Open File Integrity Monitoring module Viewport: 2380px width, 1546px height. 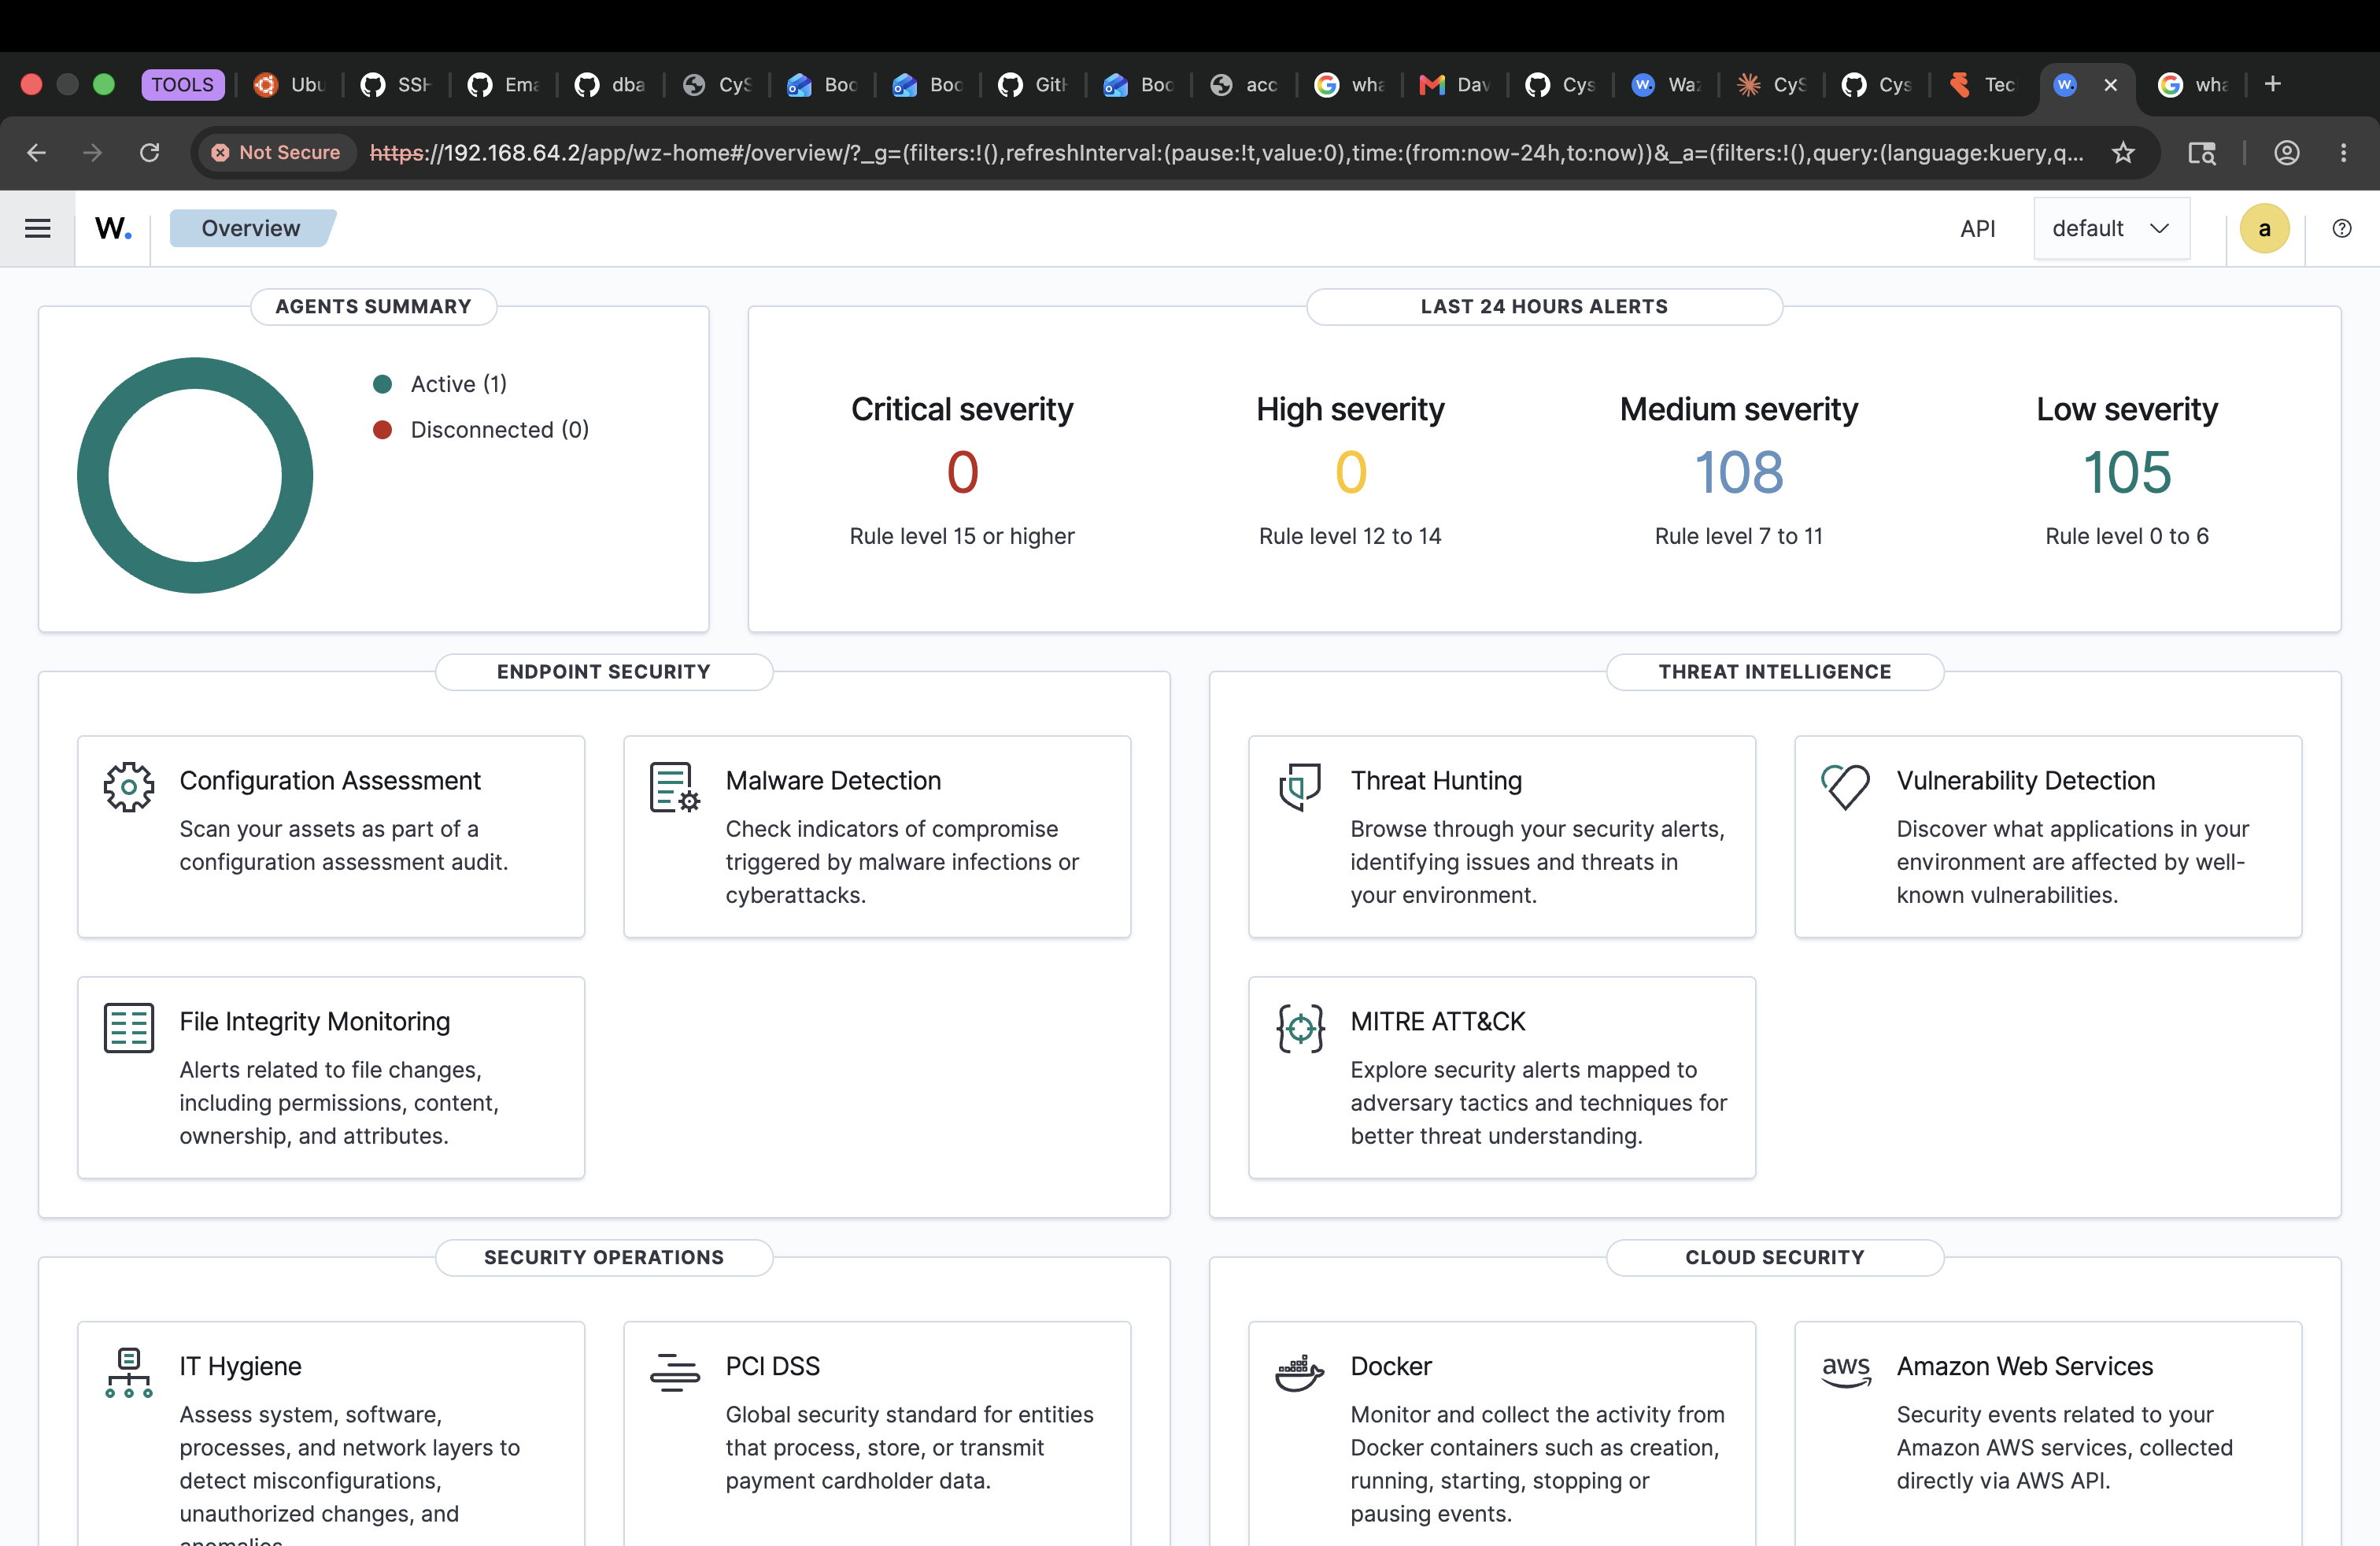pyautogui.click(x=331, y=1077)
